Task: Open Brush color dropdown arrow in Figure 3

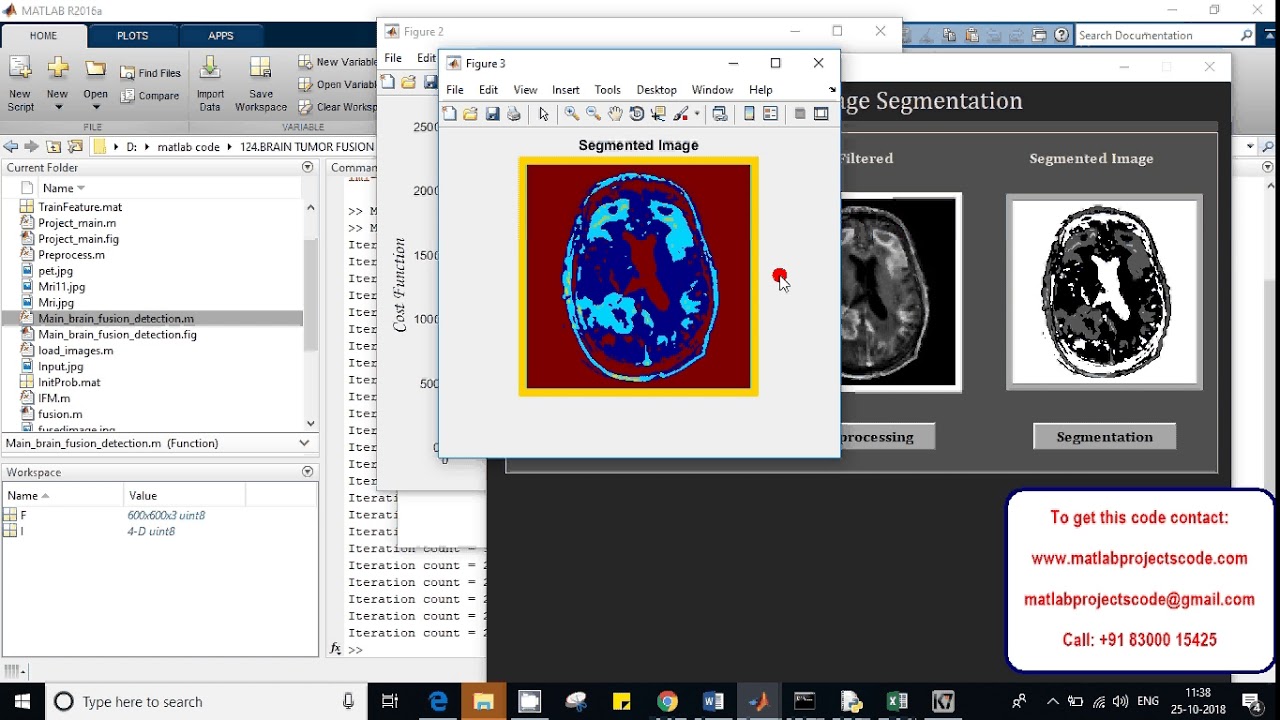Action: pyautogui.click(x=697, y=114)
